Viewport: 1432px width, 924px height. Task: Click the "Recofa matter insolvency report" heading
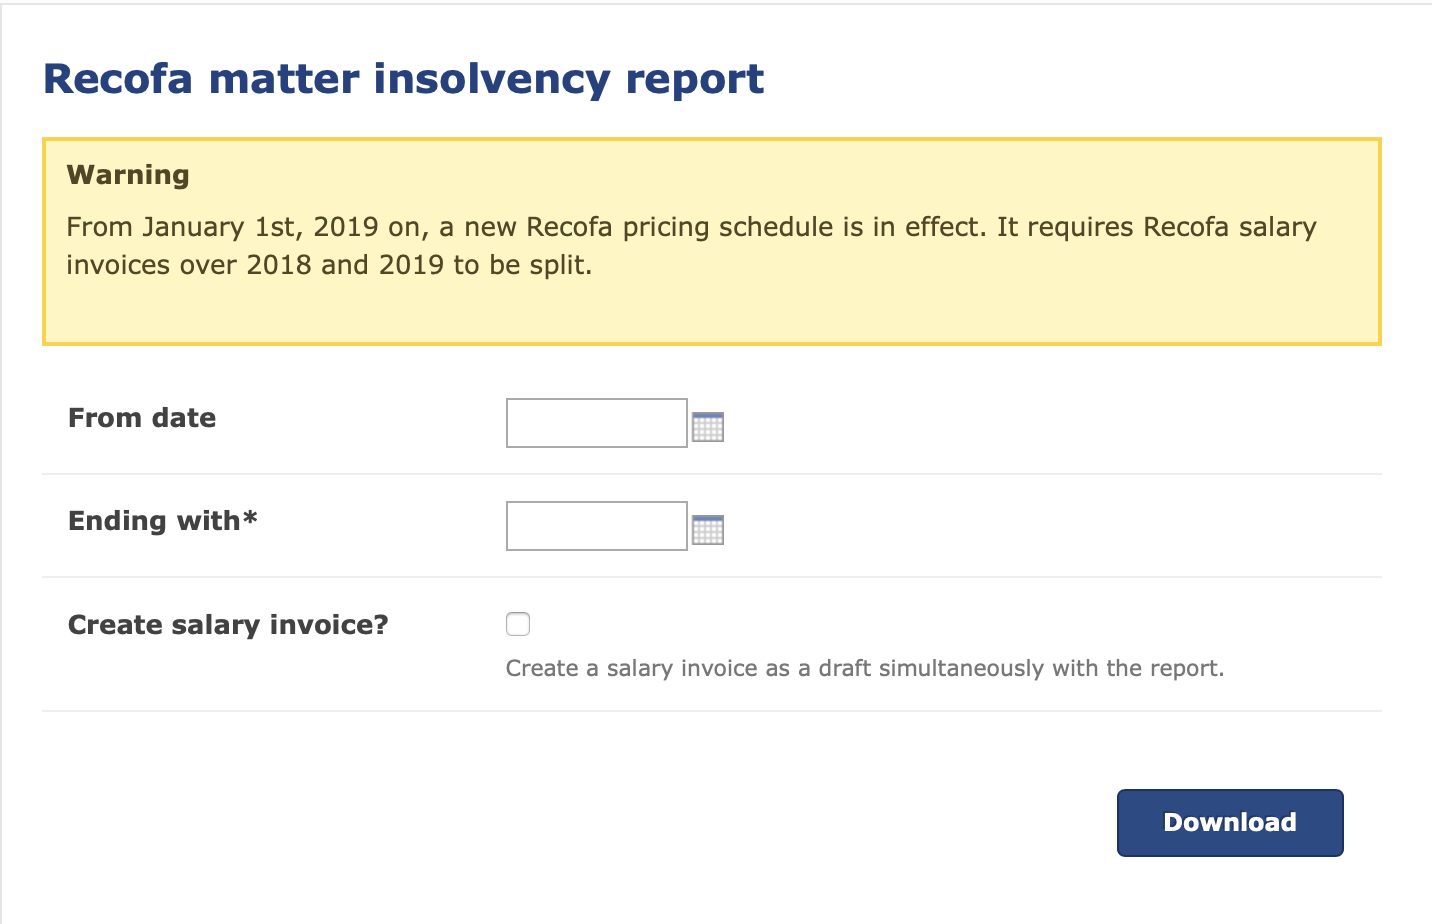(404, 79)
